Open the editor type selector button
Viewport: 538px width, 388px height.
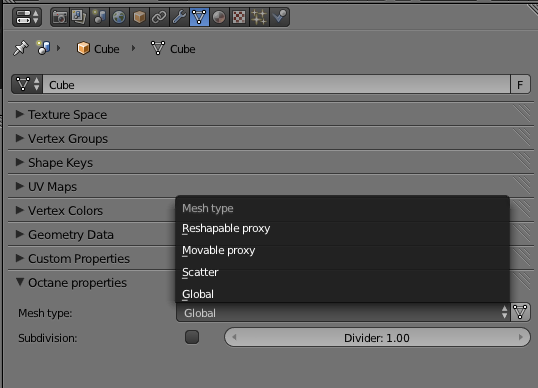(27, 17)
